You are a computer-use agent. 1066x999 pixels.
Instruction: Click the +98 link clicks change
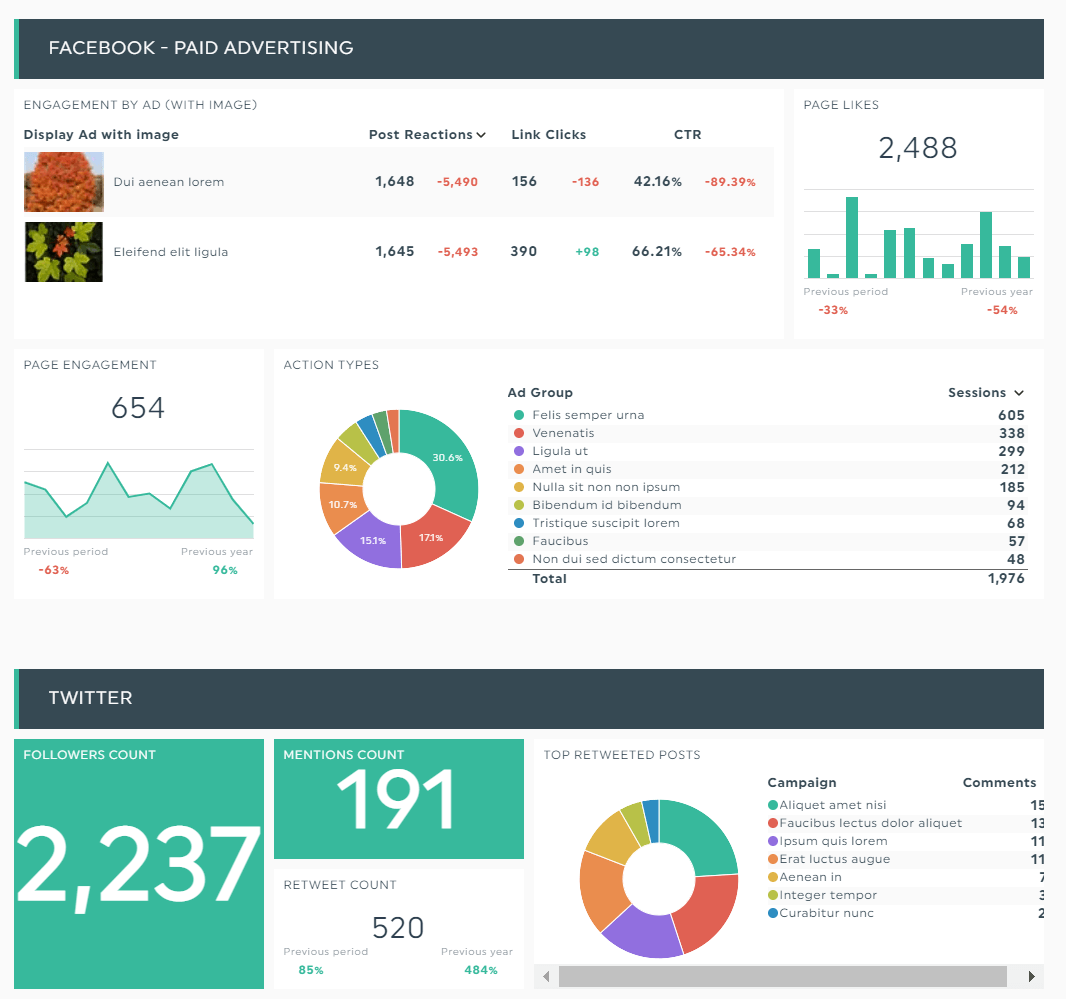(587, 252)
